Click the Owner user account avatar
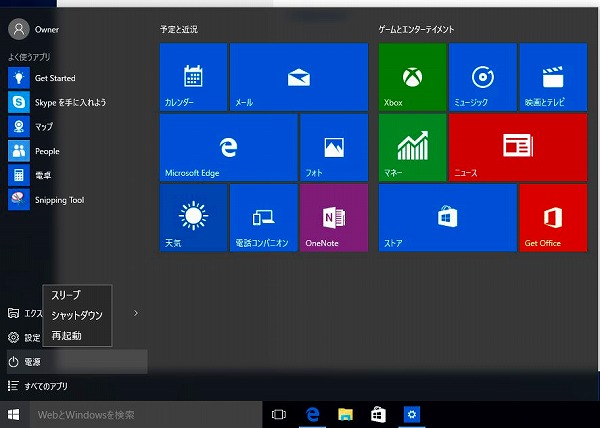The height and width of the screenshot is (428, 600). [19, 29]
